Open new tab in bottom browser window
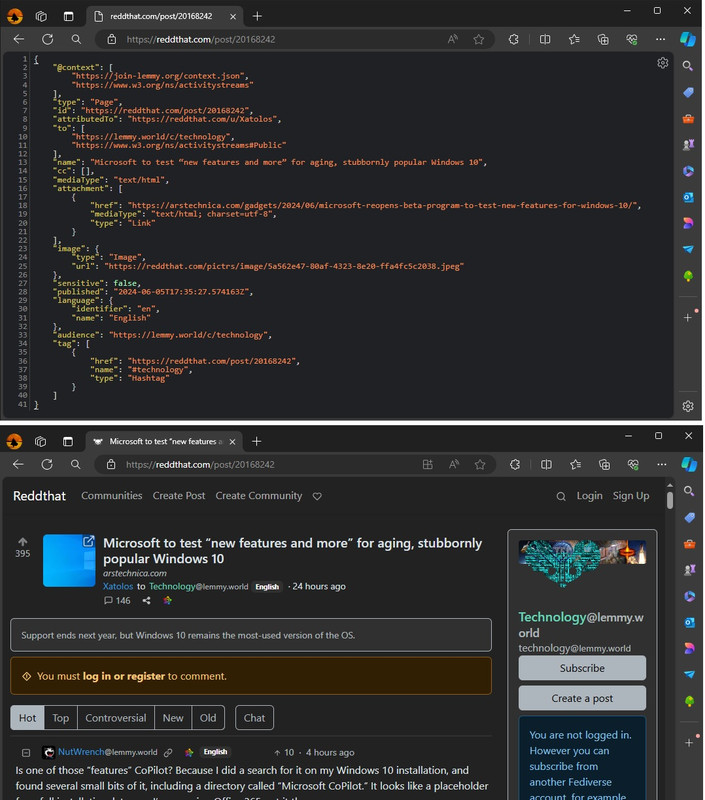Image resolution: width=705 pixels, height=800 pixels. (257, 441)
